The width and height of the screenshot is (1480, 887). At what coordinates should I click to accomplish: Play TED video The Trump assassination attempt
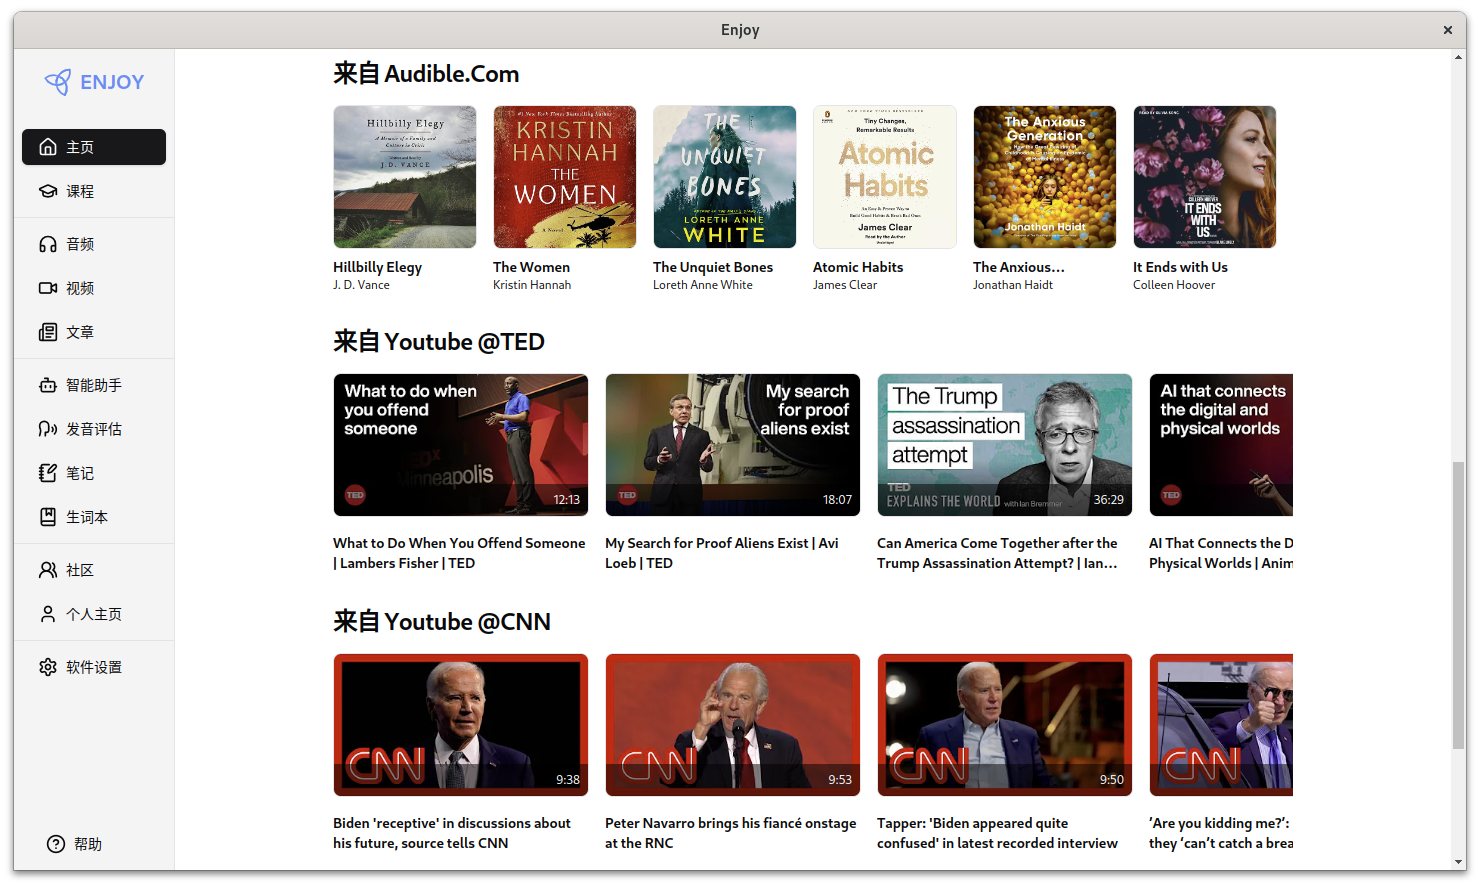[x=1005, y=445]
